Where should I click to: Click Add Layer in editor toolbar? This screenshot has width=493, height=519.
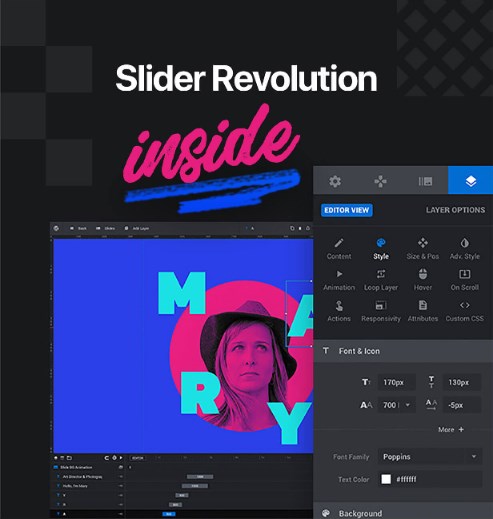coord(137,228)
